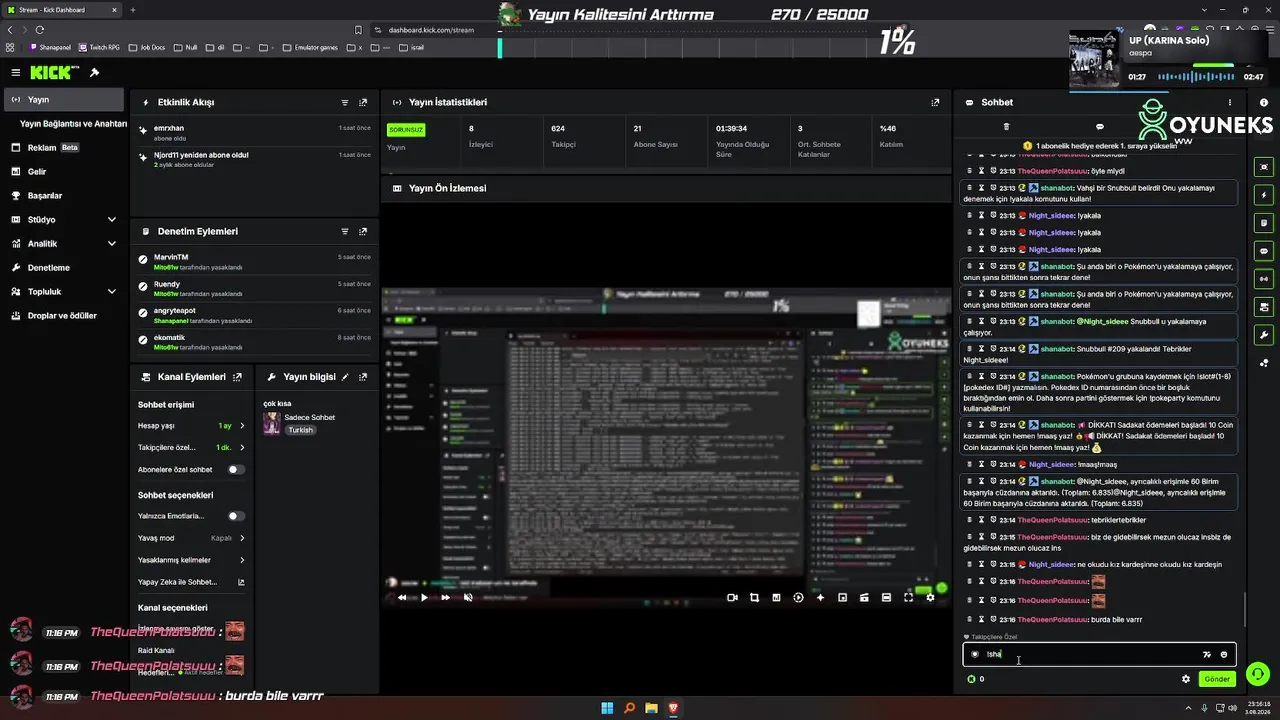Pop out the Denetim Eylemleri panel
Screen dimensions: 1280x720
[363, 232]
